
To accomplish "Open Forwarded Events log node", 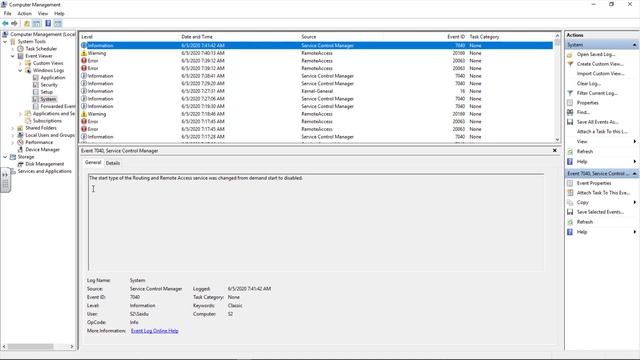I will point(58,106).
